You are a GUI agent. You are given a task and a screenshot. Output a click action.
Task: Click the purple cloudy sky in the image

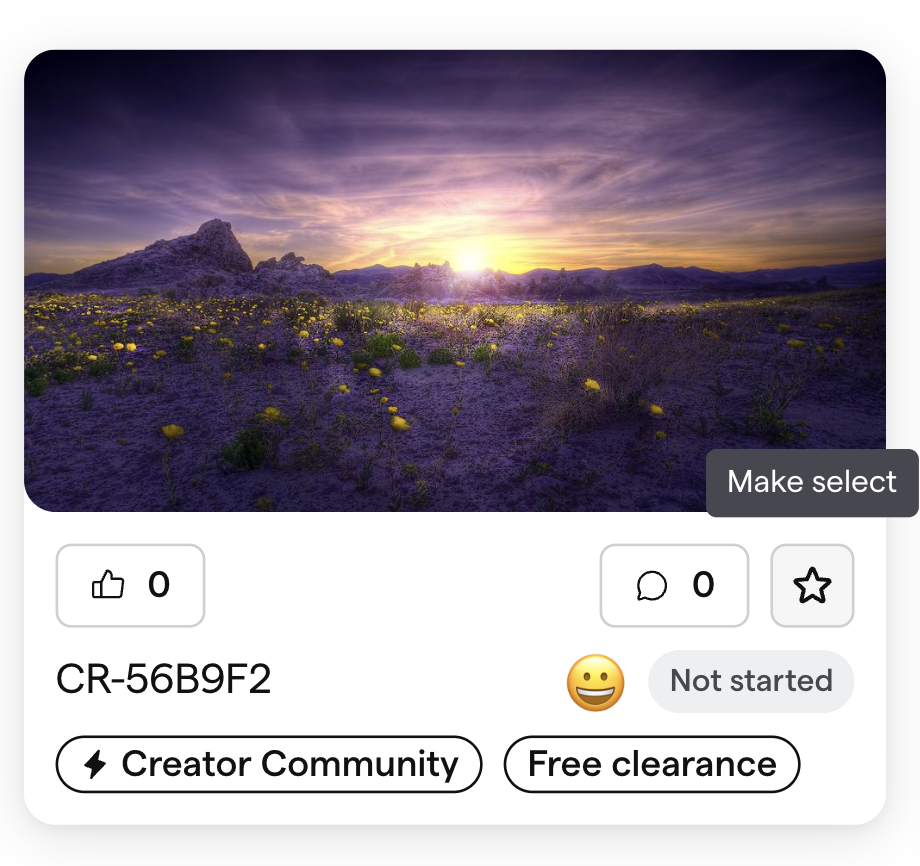coord(455,135)
